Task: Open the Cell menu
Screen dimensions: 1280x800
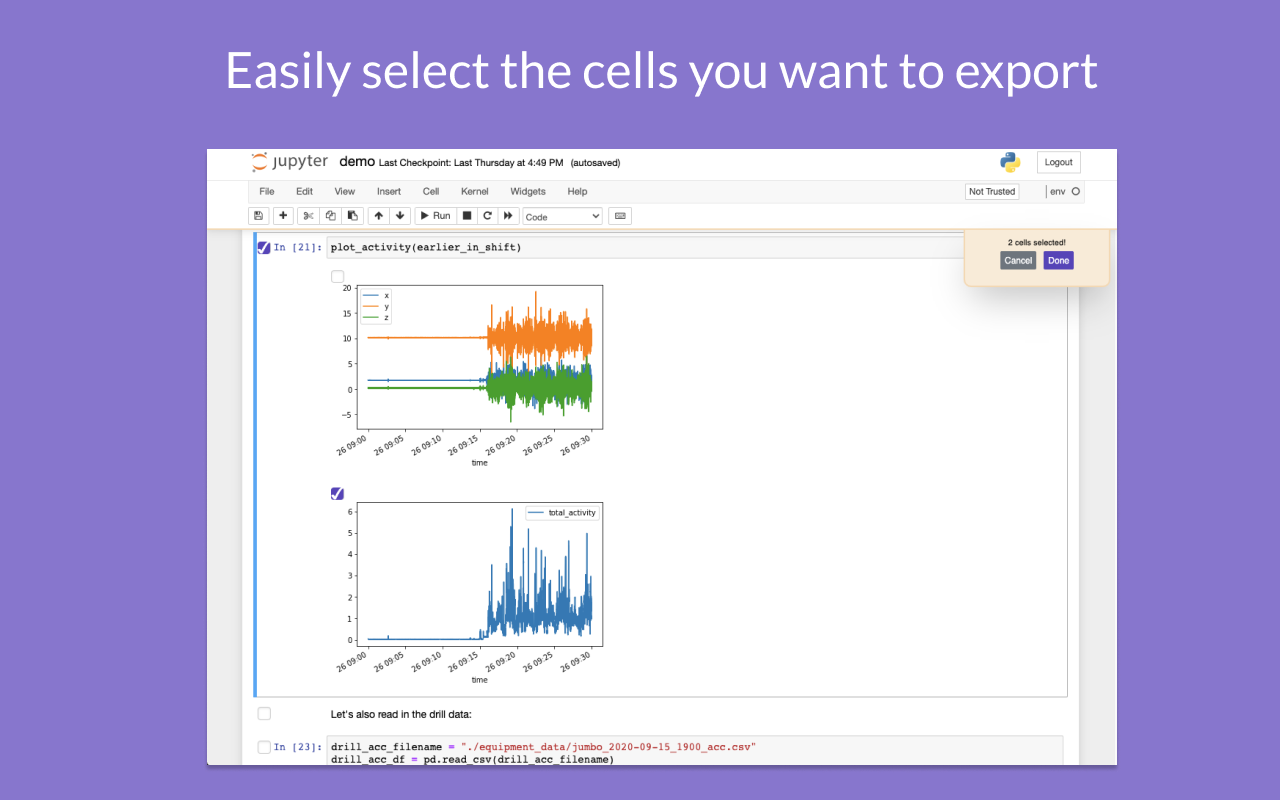Action: point(431,191)
